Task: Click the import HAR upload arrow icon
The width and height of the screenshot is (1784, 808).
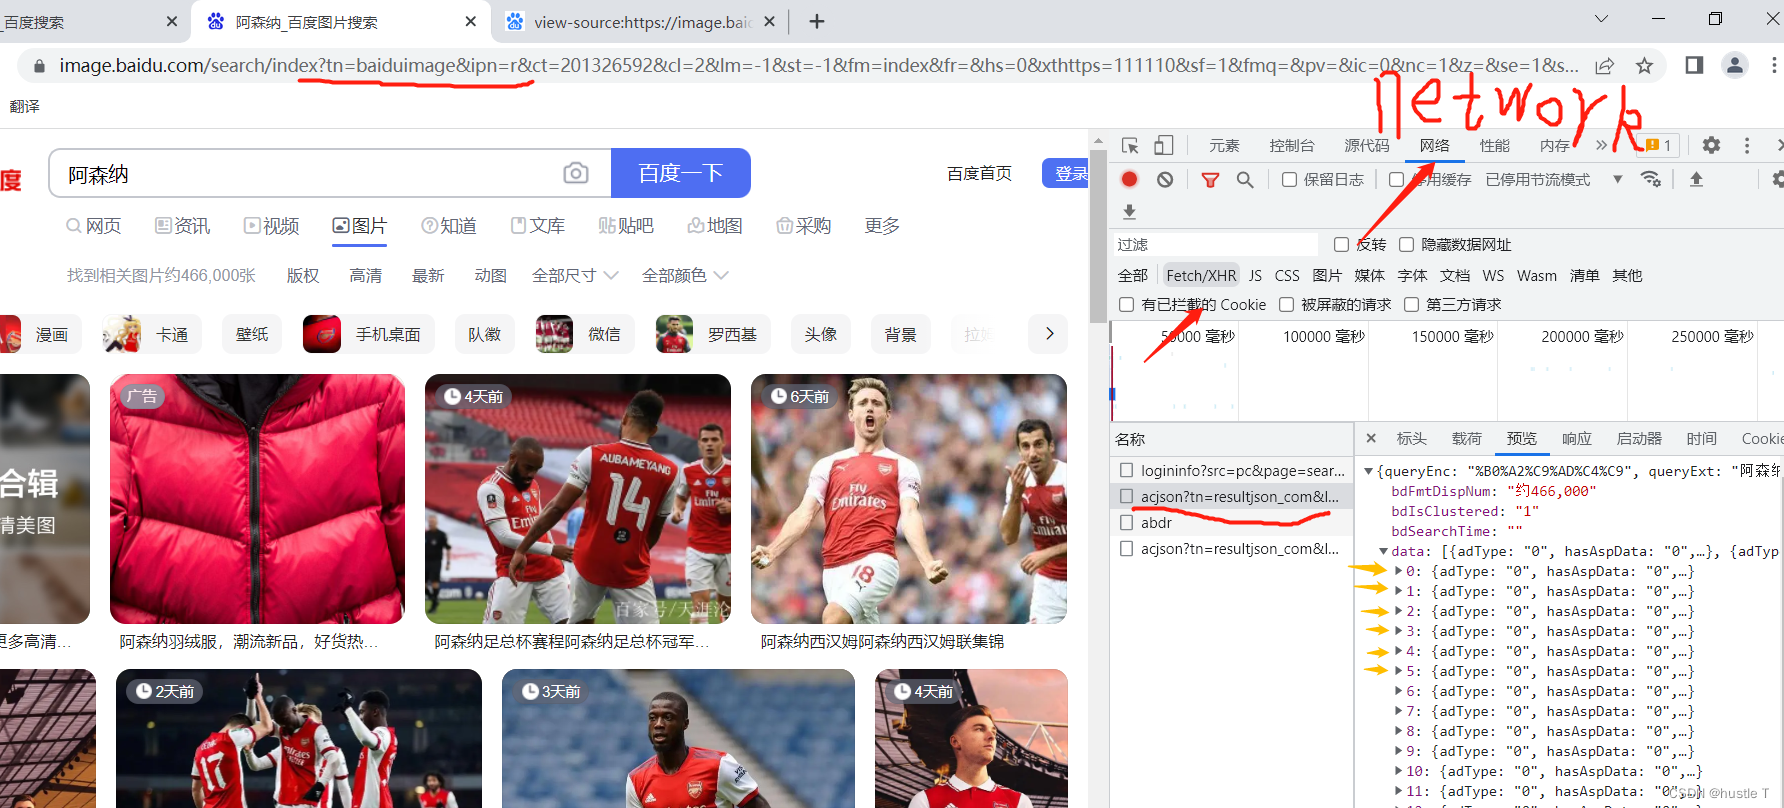Action: (x=1696, y=180)
